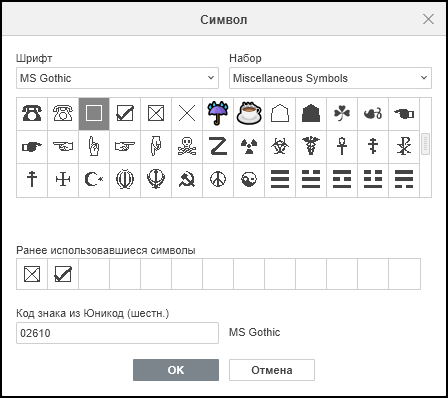Select trigram with two broken upper lines
The height and width of the screenshot is (398, 448).
point(373,180)
